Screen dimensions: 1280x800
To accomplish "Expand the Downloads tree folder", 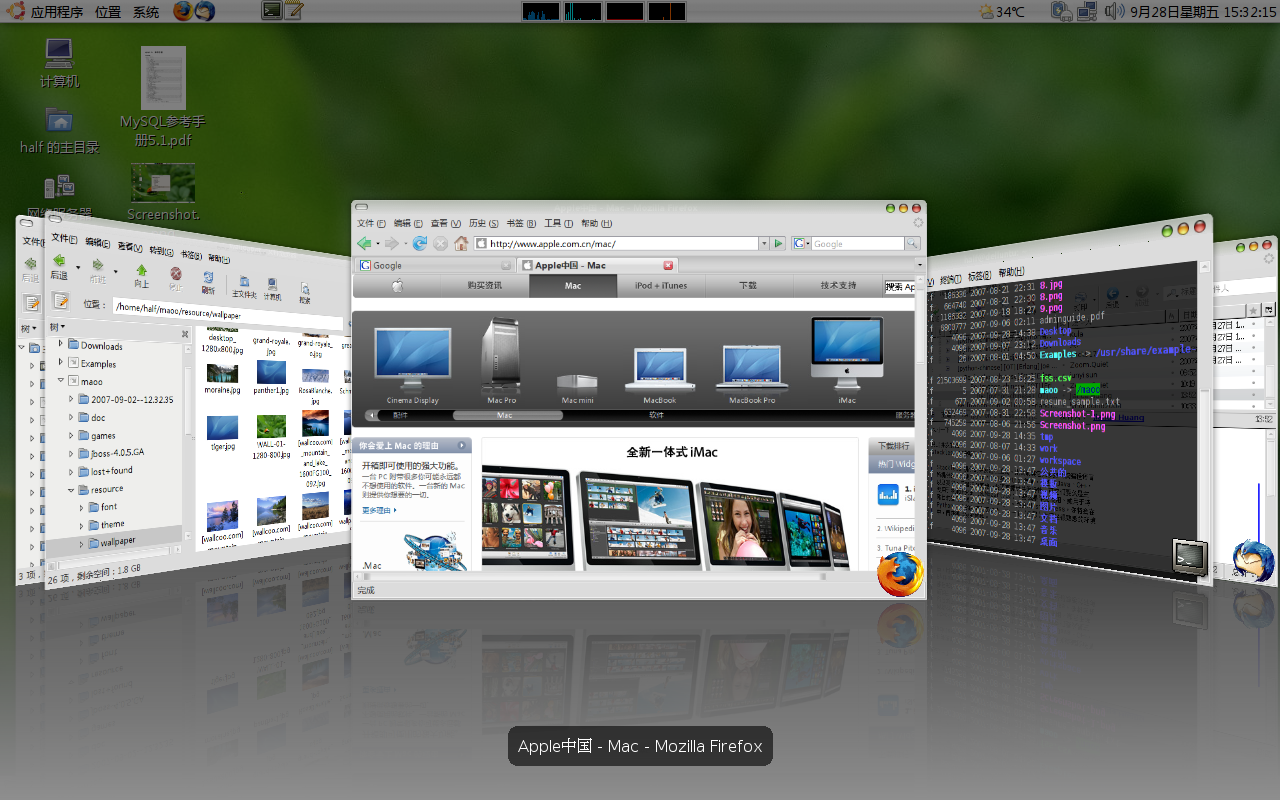I will [60, 343].
